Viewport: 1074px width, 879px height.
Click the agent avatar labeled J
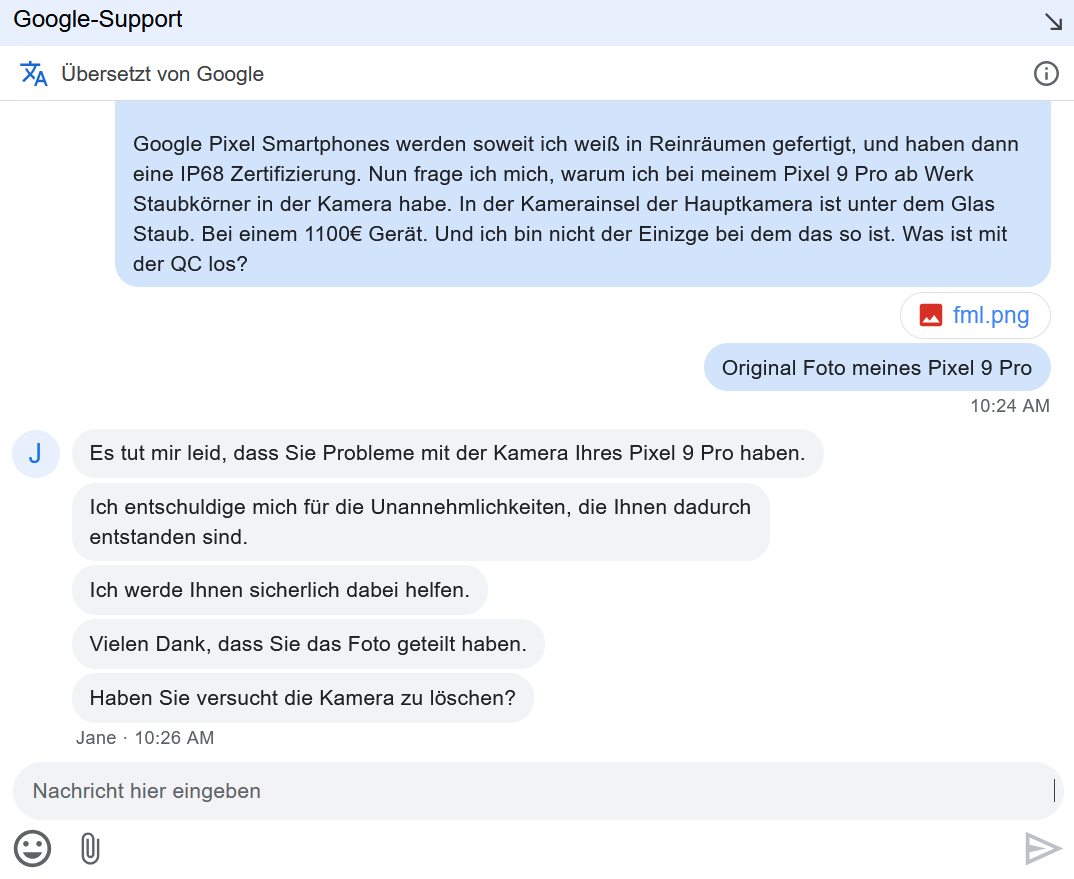(35, 454)
